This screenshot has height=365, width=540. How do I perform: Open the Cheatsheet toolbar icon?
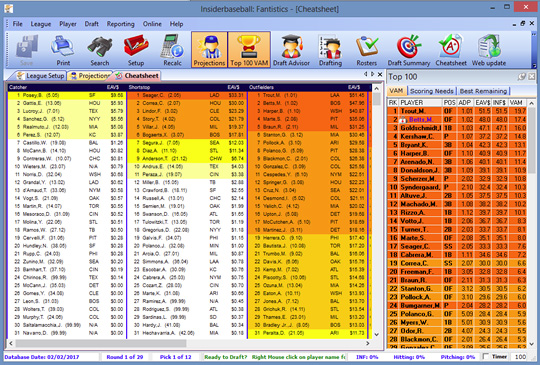pyautogui.click(x=451, y=50)
